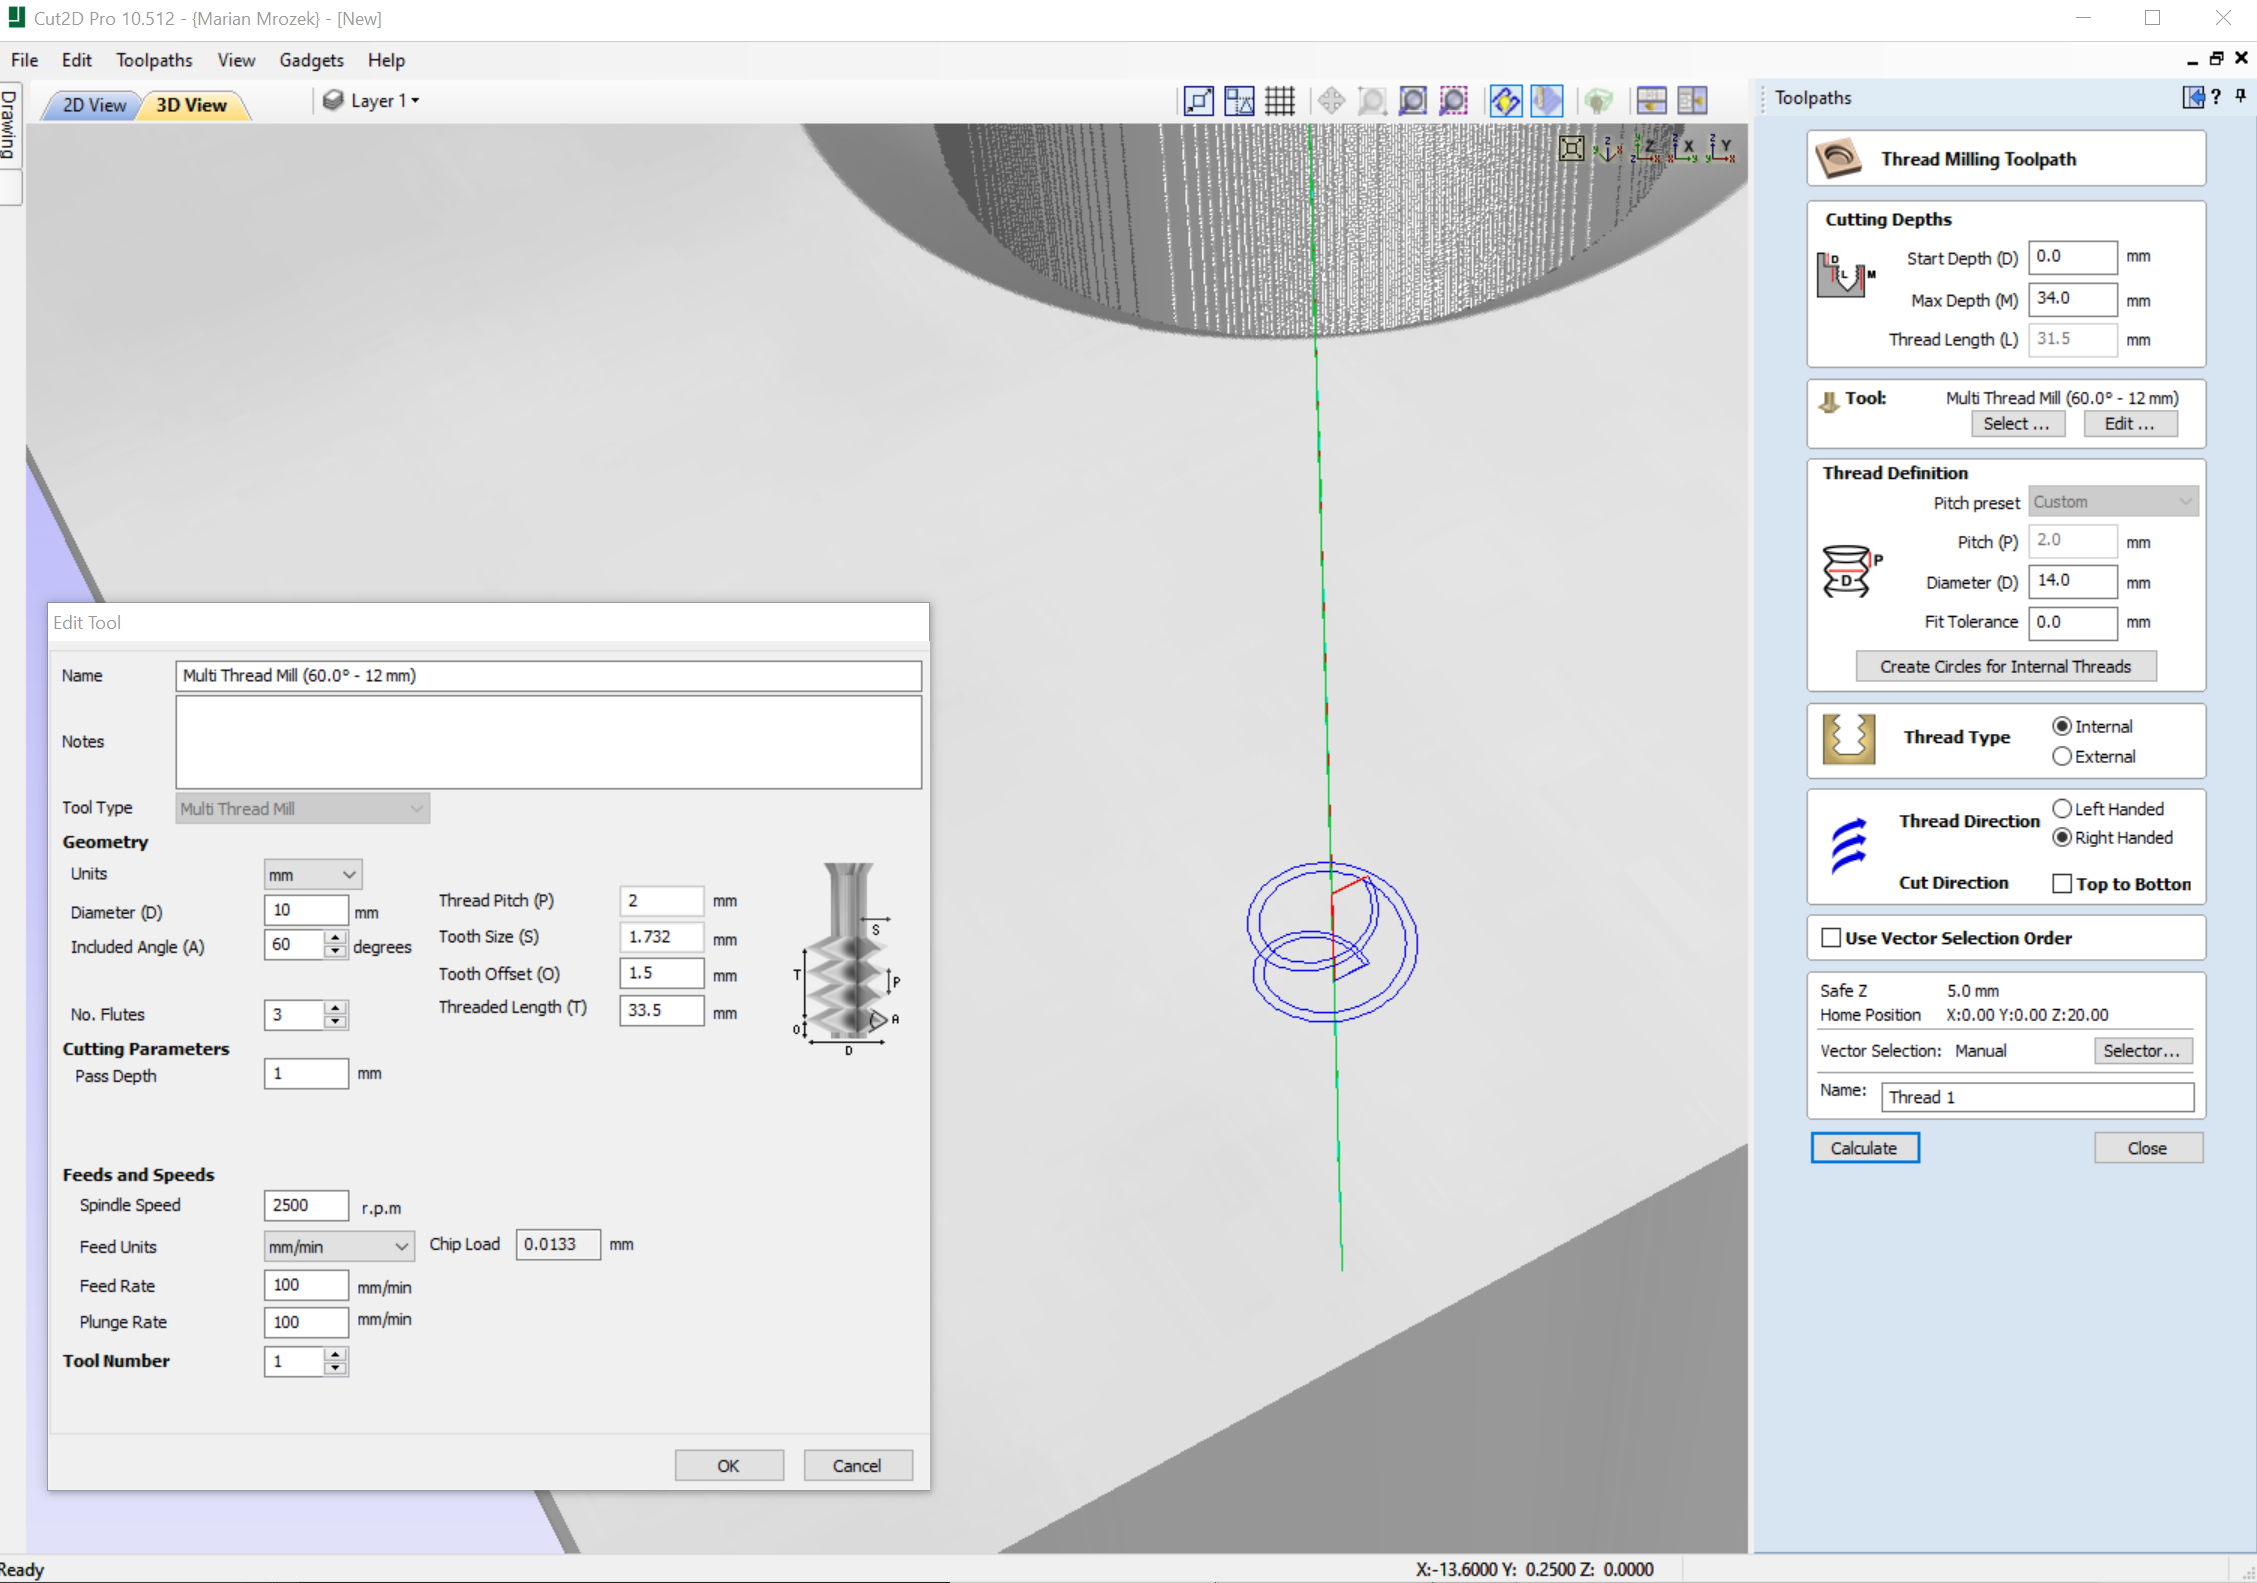This screenshot has height=1583, width=2257.
Task: Click the view along Y axis icon
Action: (x=1721, y=149)
